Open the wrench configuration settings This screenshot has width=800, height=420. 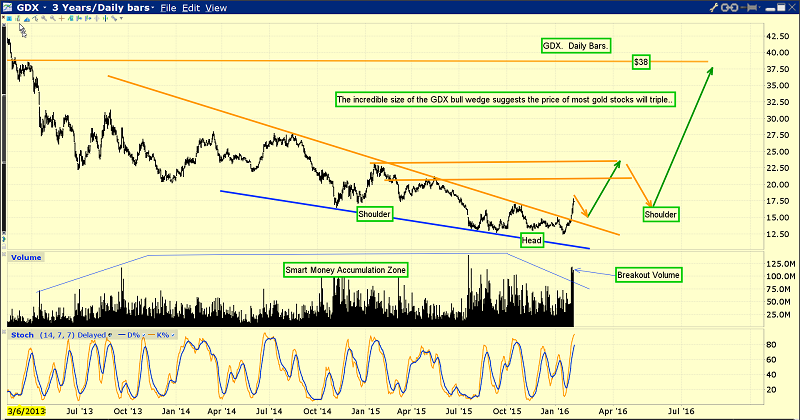(714, 8)
